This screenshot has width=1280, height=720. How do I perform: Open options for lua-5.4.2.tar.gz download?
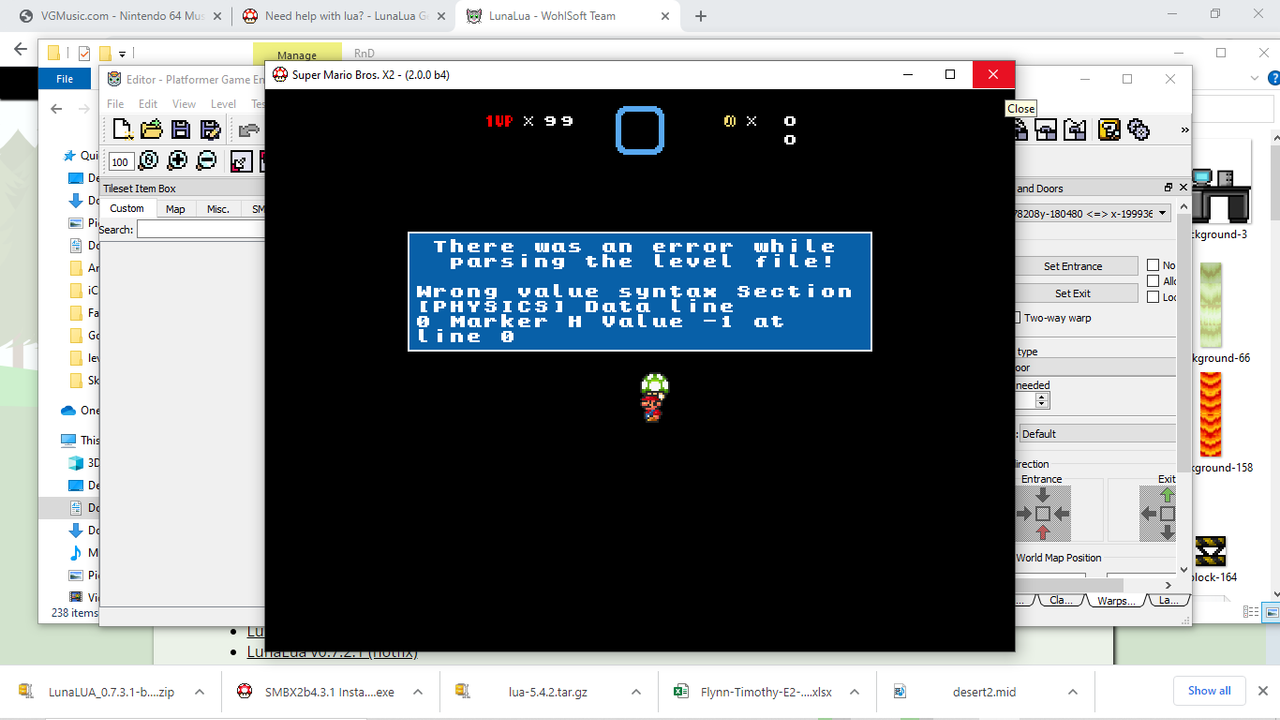636,691
